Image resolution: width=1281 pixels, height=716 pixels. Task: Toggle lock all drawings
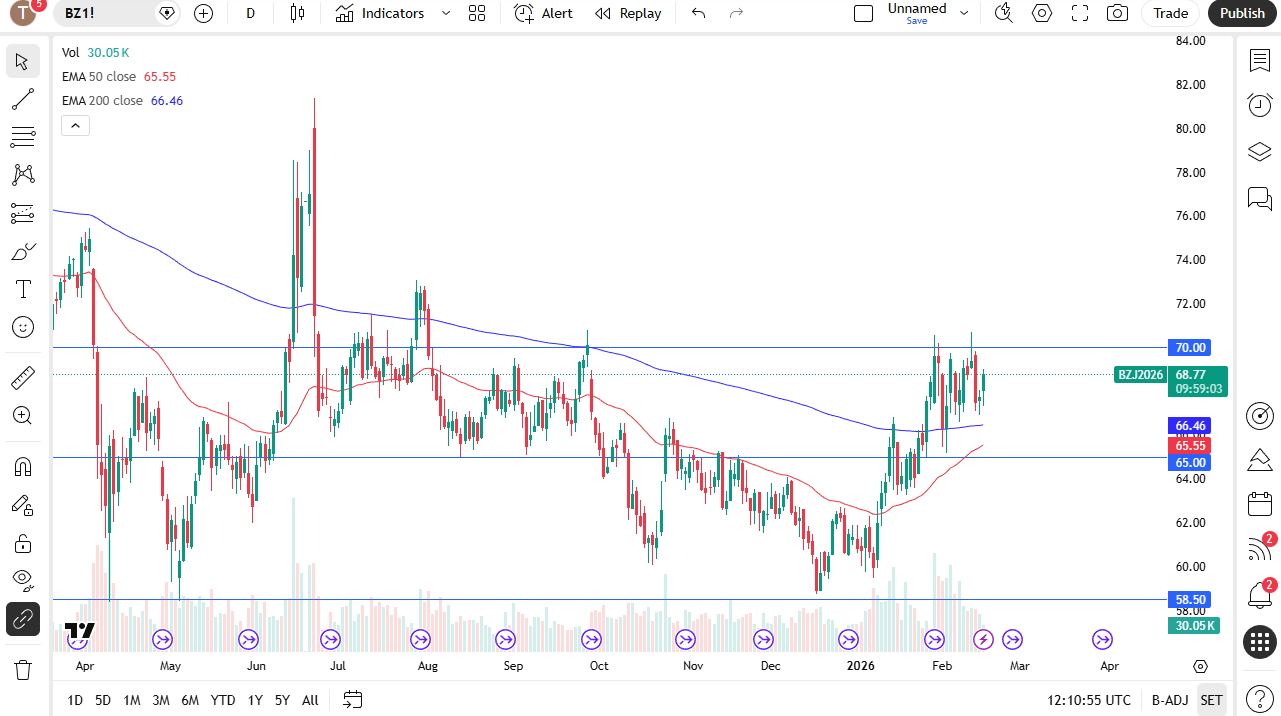[x=23, y=543]
